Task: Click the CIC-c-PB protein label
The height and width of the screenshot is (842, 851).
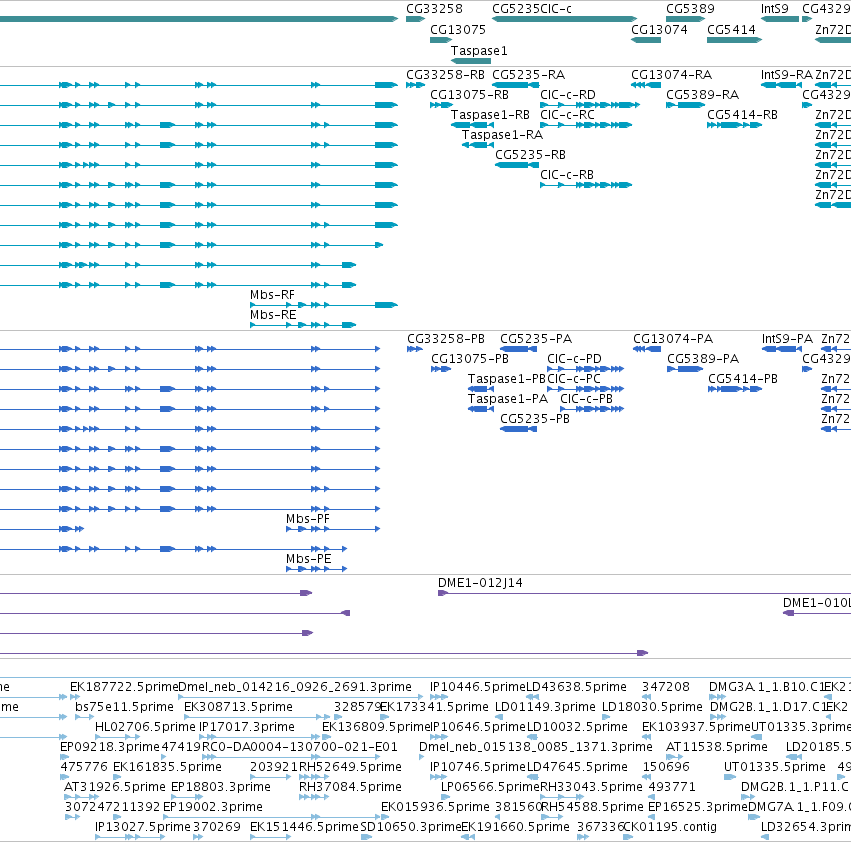Action: (x=586, y=399)
